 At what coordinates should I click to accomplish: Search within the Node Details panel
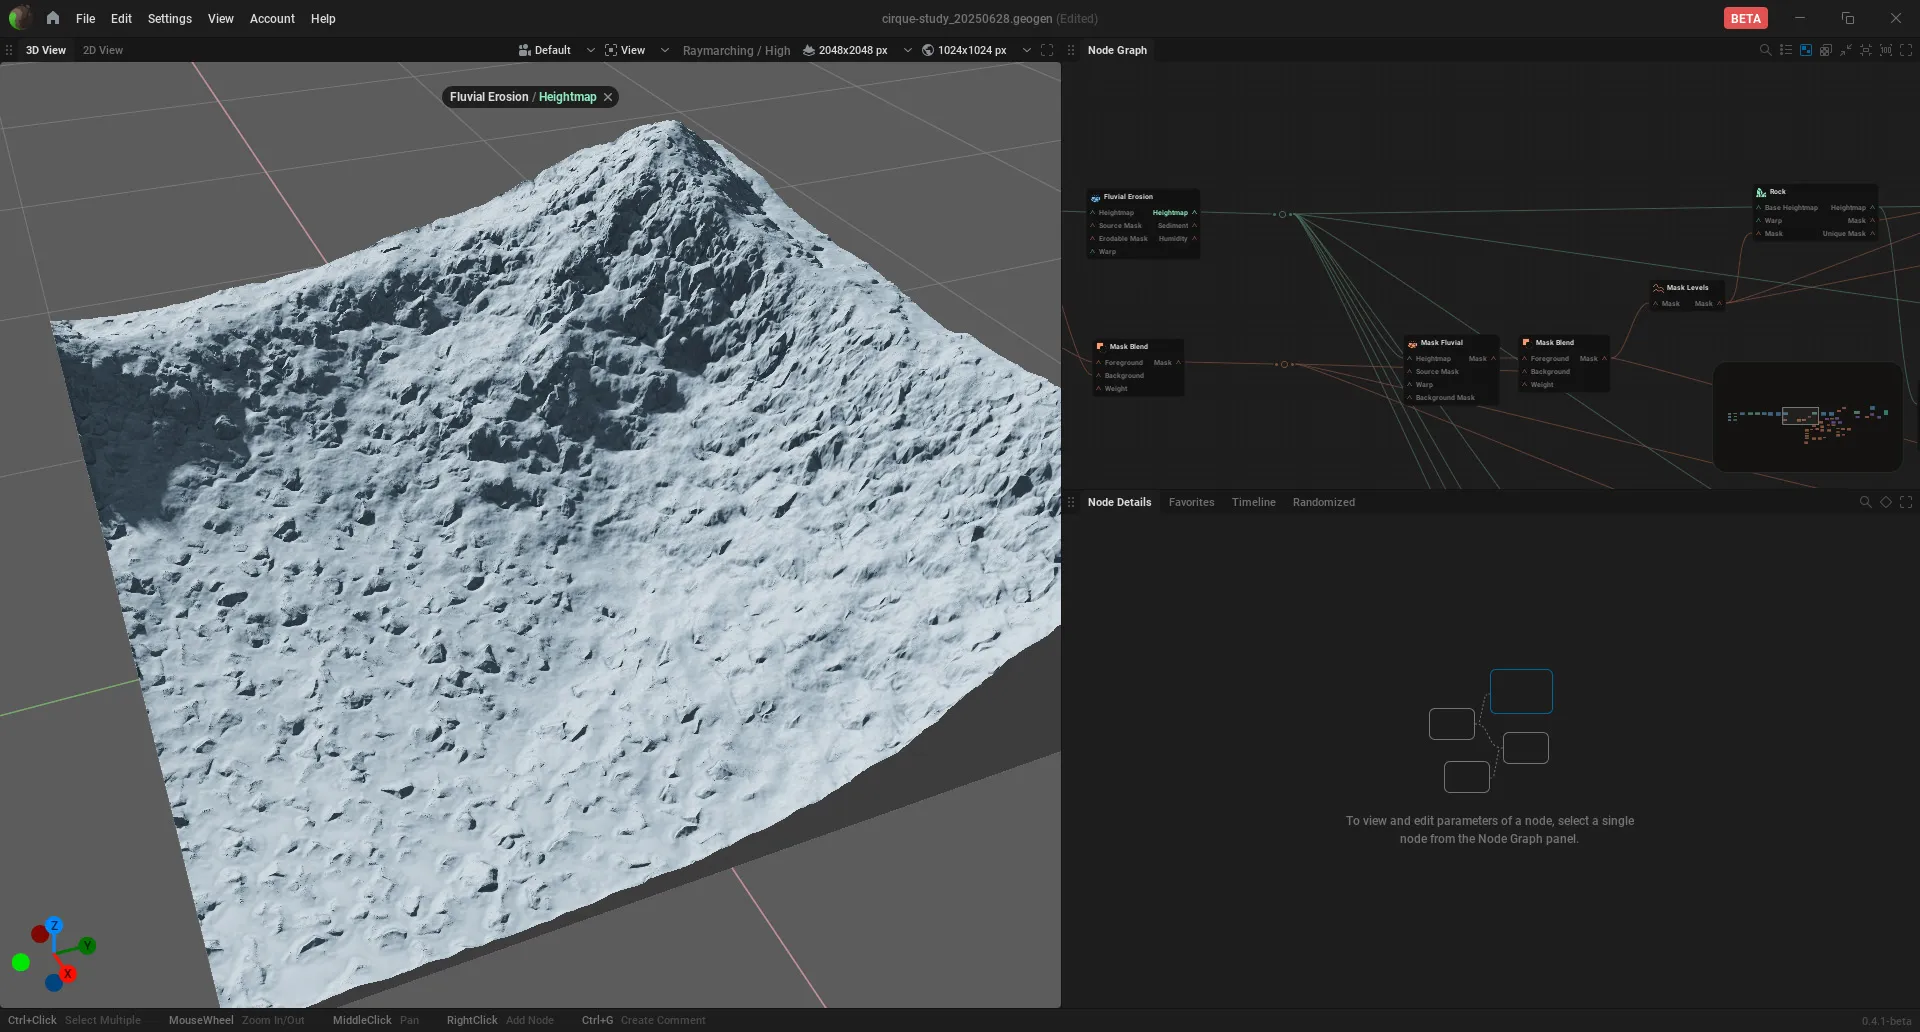pyautogui.click(x=1865, y=502)
